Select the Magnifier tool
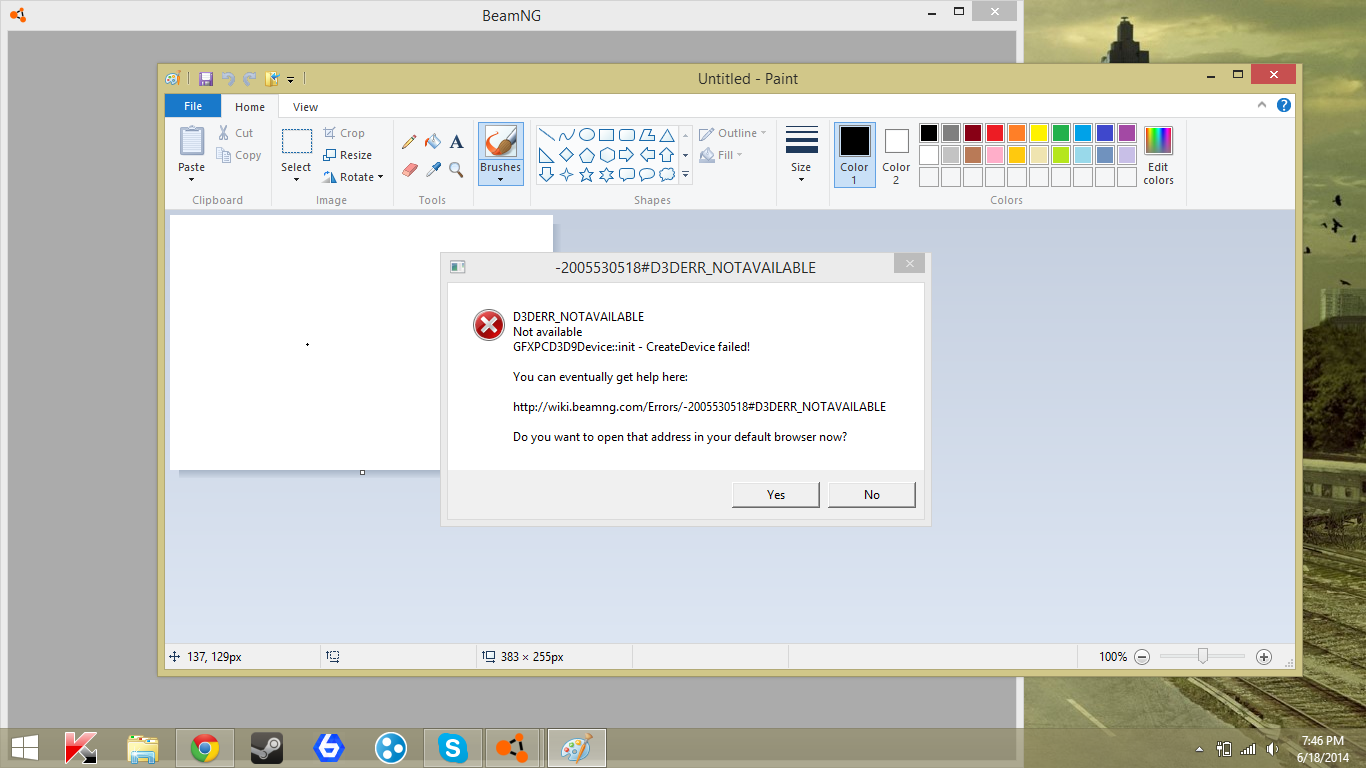 456,170
